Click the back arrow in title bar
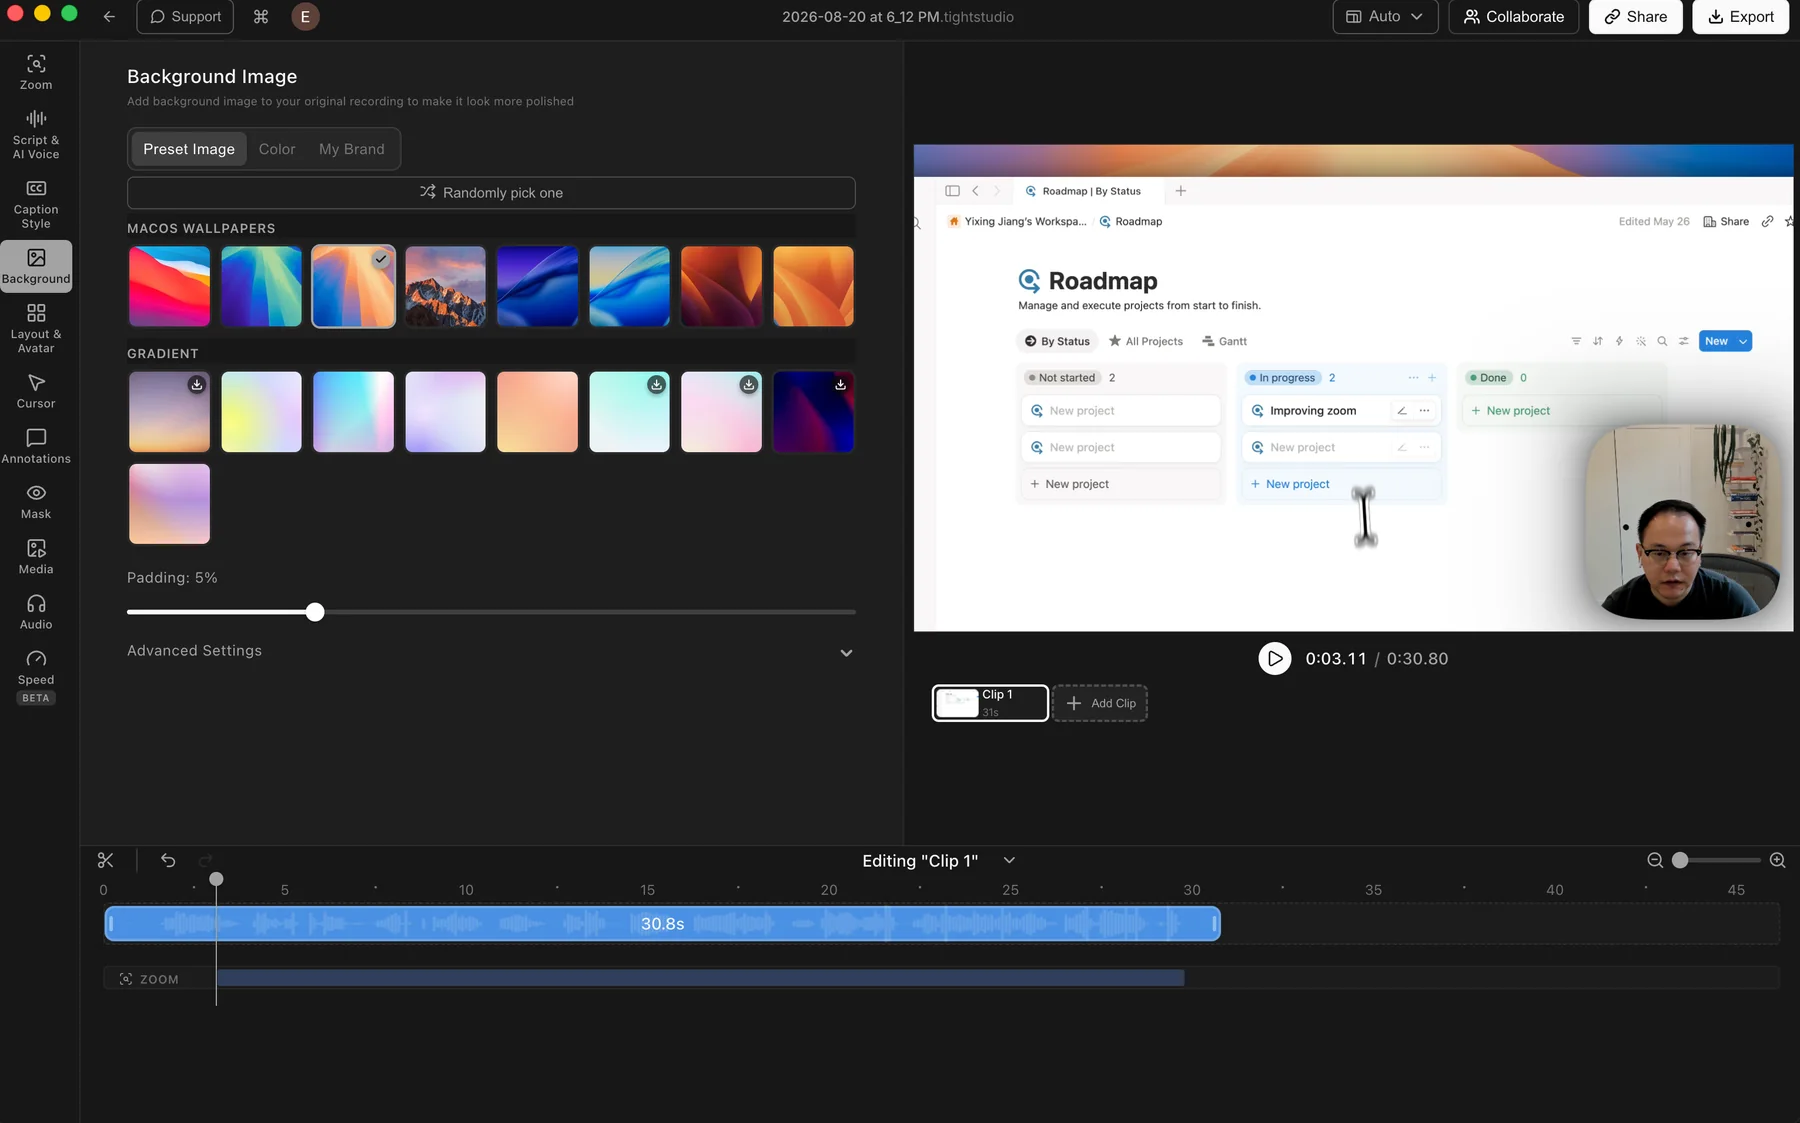Image resolution: width=1800 pixels, height=1123 pixels. click(109, 17)
